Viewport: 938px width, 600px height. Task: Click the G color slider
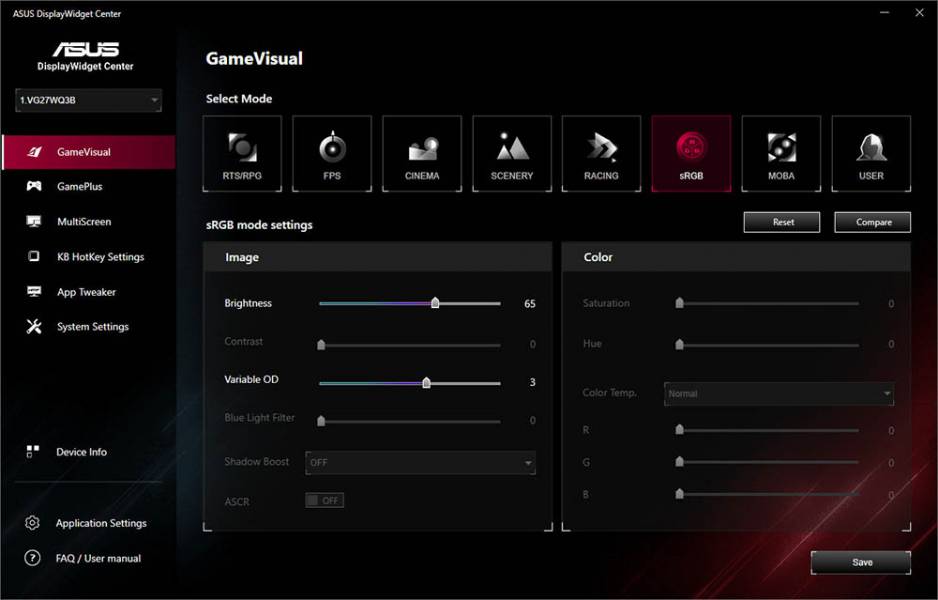768,462
